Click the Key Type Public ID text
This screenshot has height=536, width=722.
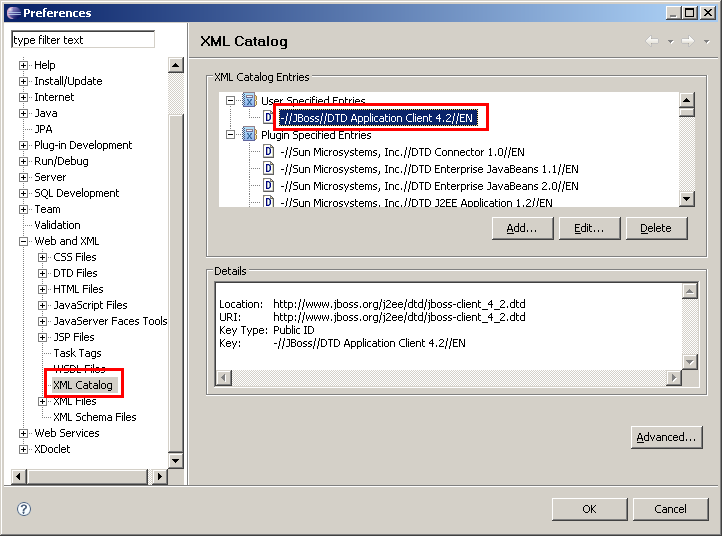tap(294, 330)
